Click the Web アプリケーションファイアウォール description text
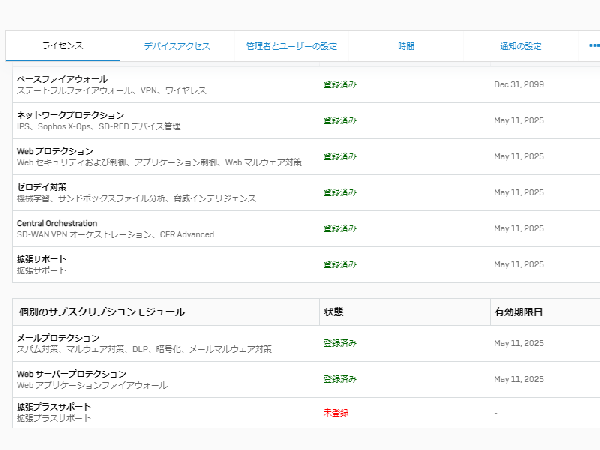Image resolution: width=600 pixels, height=450 pixels. pyautogui.click(x=92, y=385)
